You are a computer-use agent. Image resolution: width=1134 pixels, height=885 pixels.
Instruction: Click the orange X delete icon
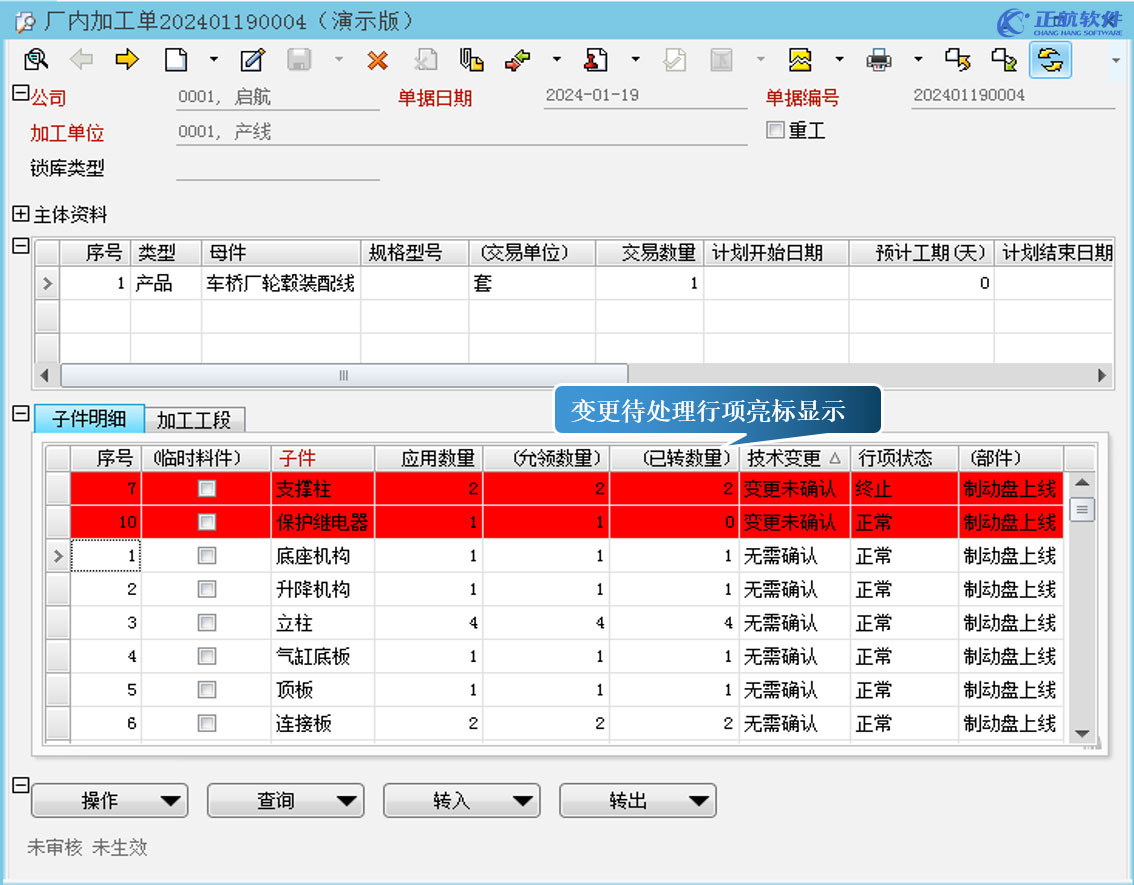click(377, 60)
